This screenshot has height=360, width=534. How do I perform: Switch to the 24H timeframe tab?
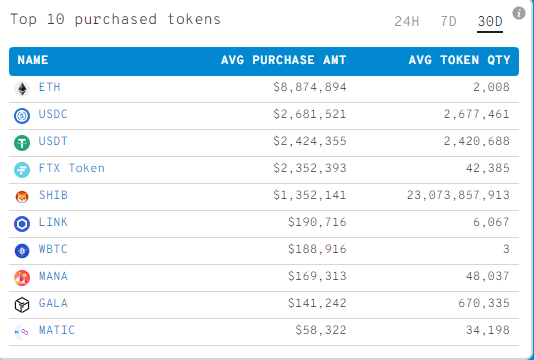click(407, 21)
